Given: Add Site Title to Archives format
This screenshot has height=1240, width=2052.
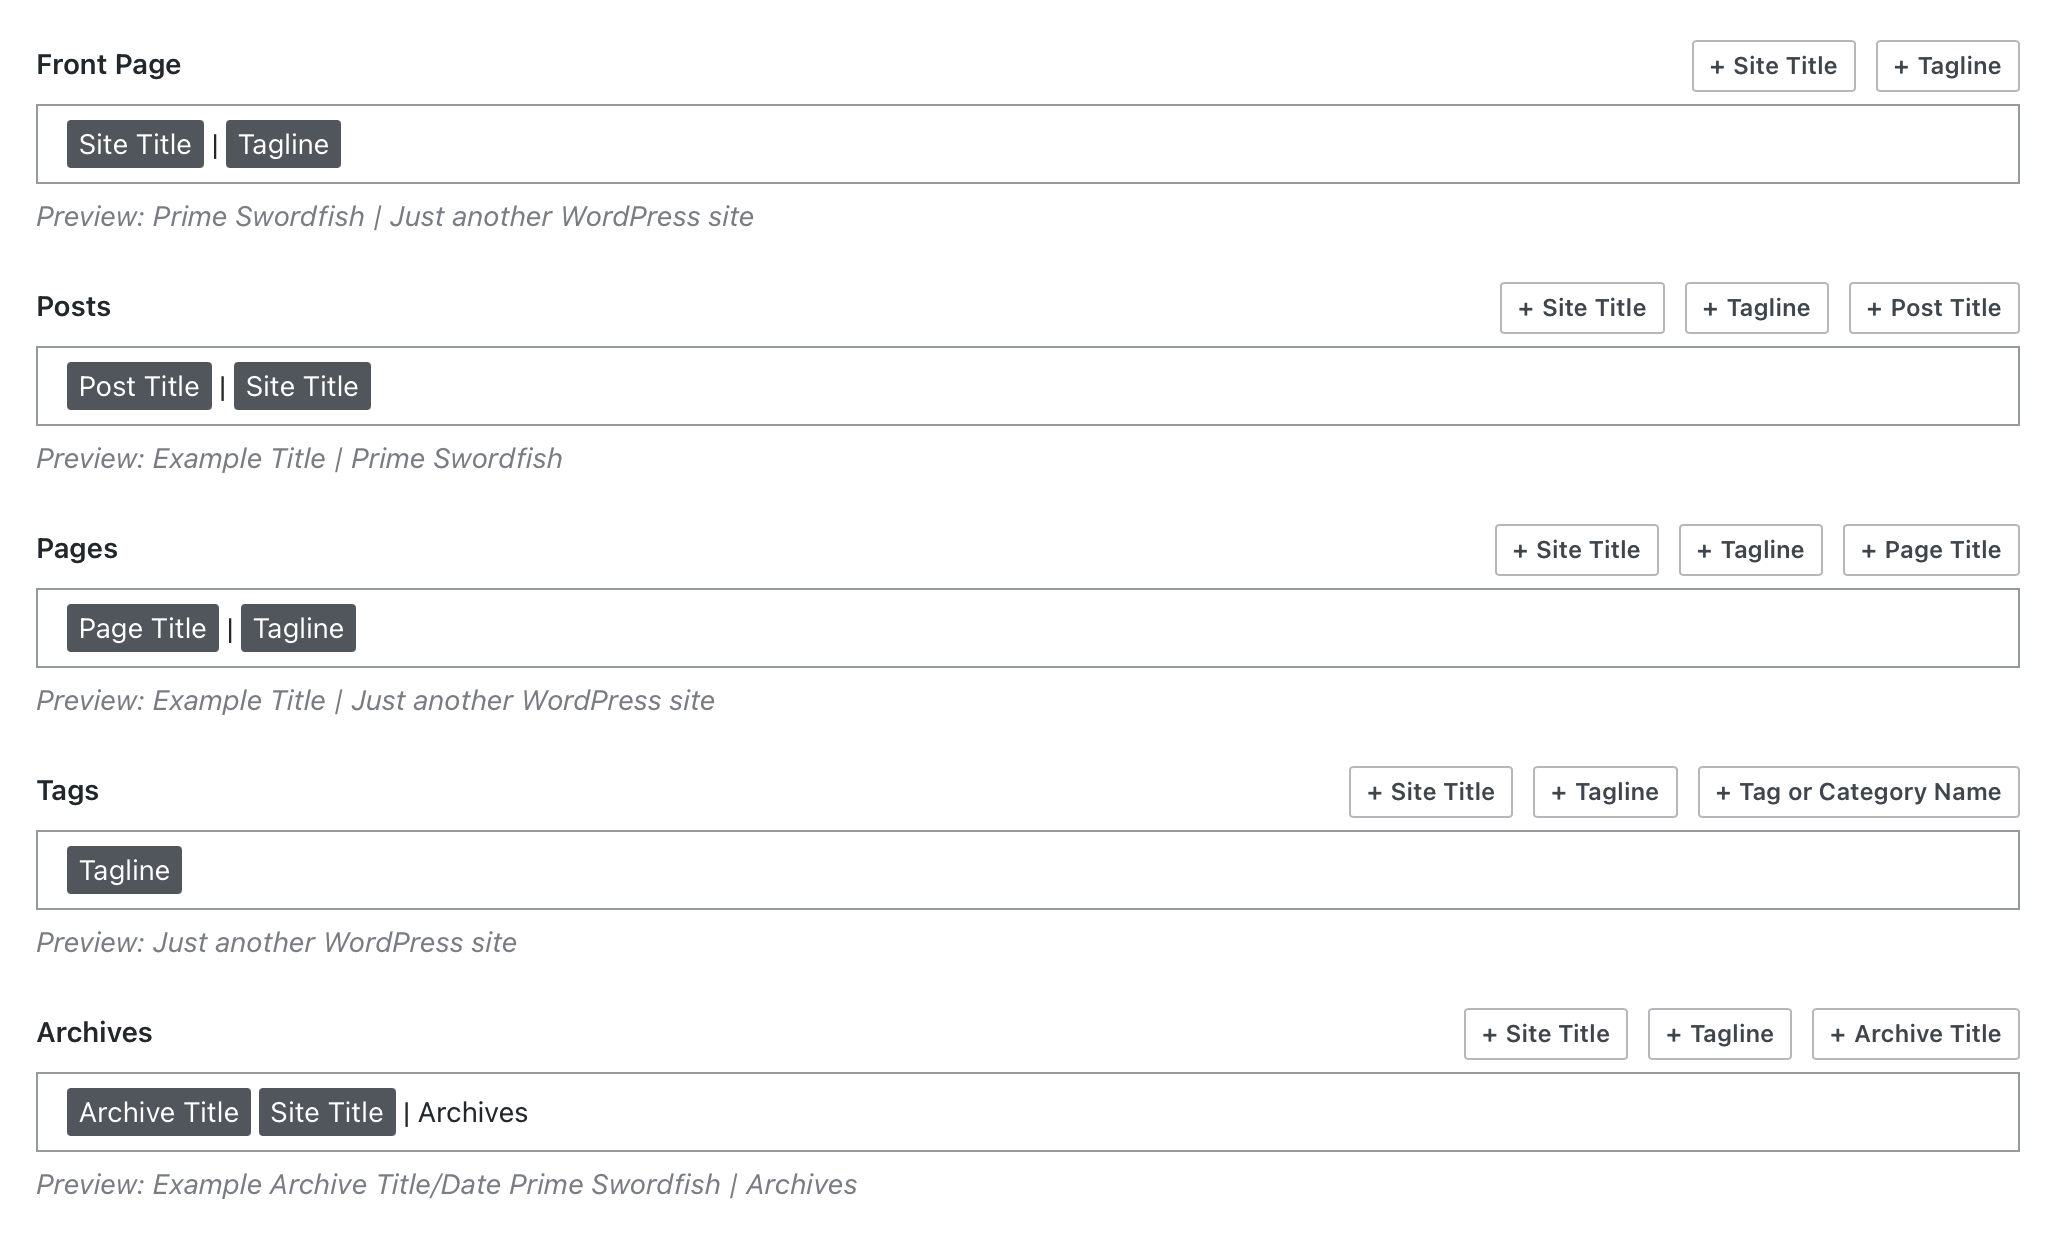Looking at the screenshot, I should (1544, 1034).
